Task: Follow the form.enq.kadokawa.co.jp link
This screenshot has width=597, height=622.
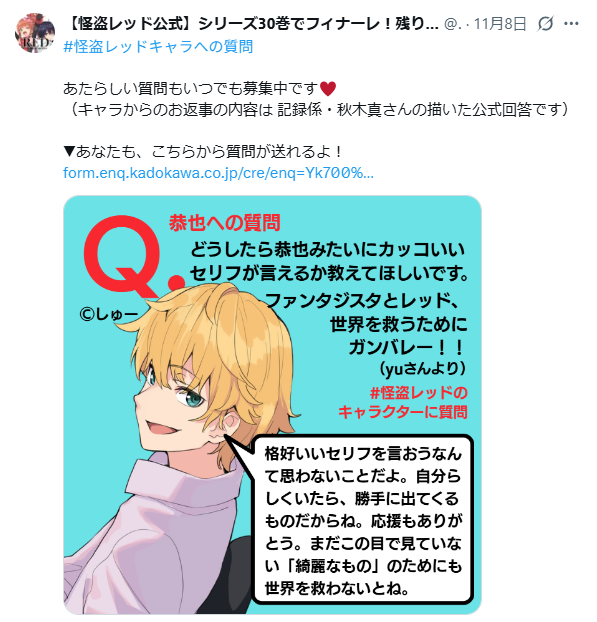Action: [x=218, y=173]
